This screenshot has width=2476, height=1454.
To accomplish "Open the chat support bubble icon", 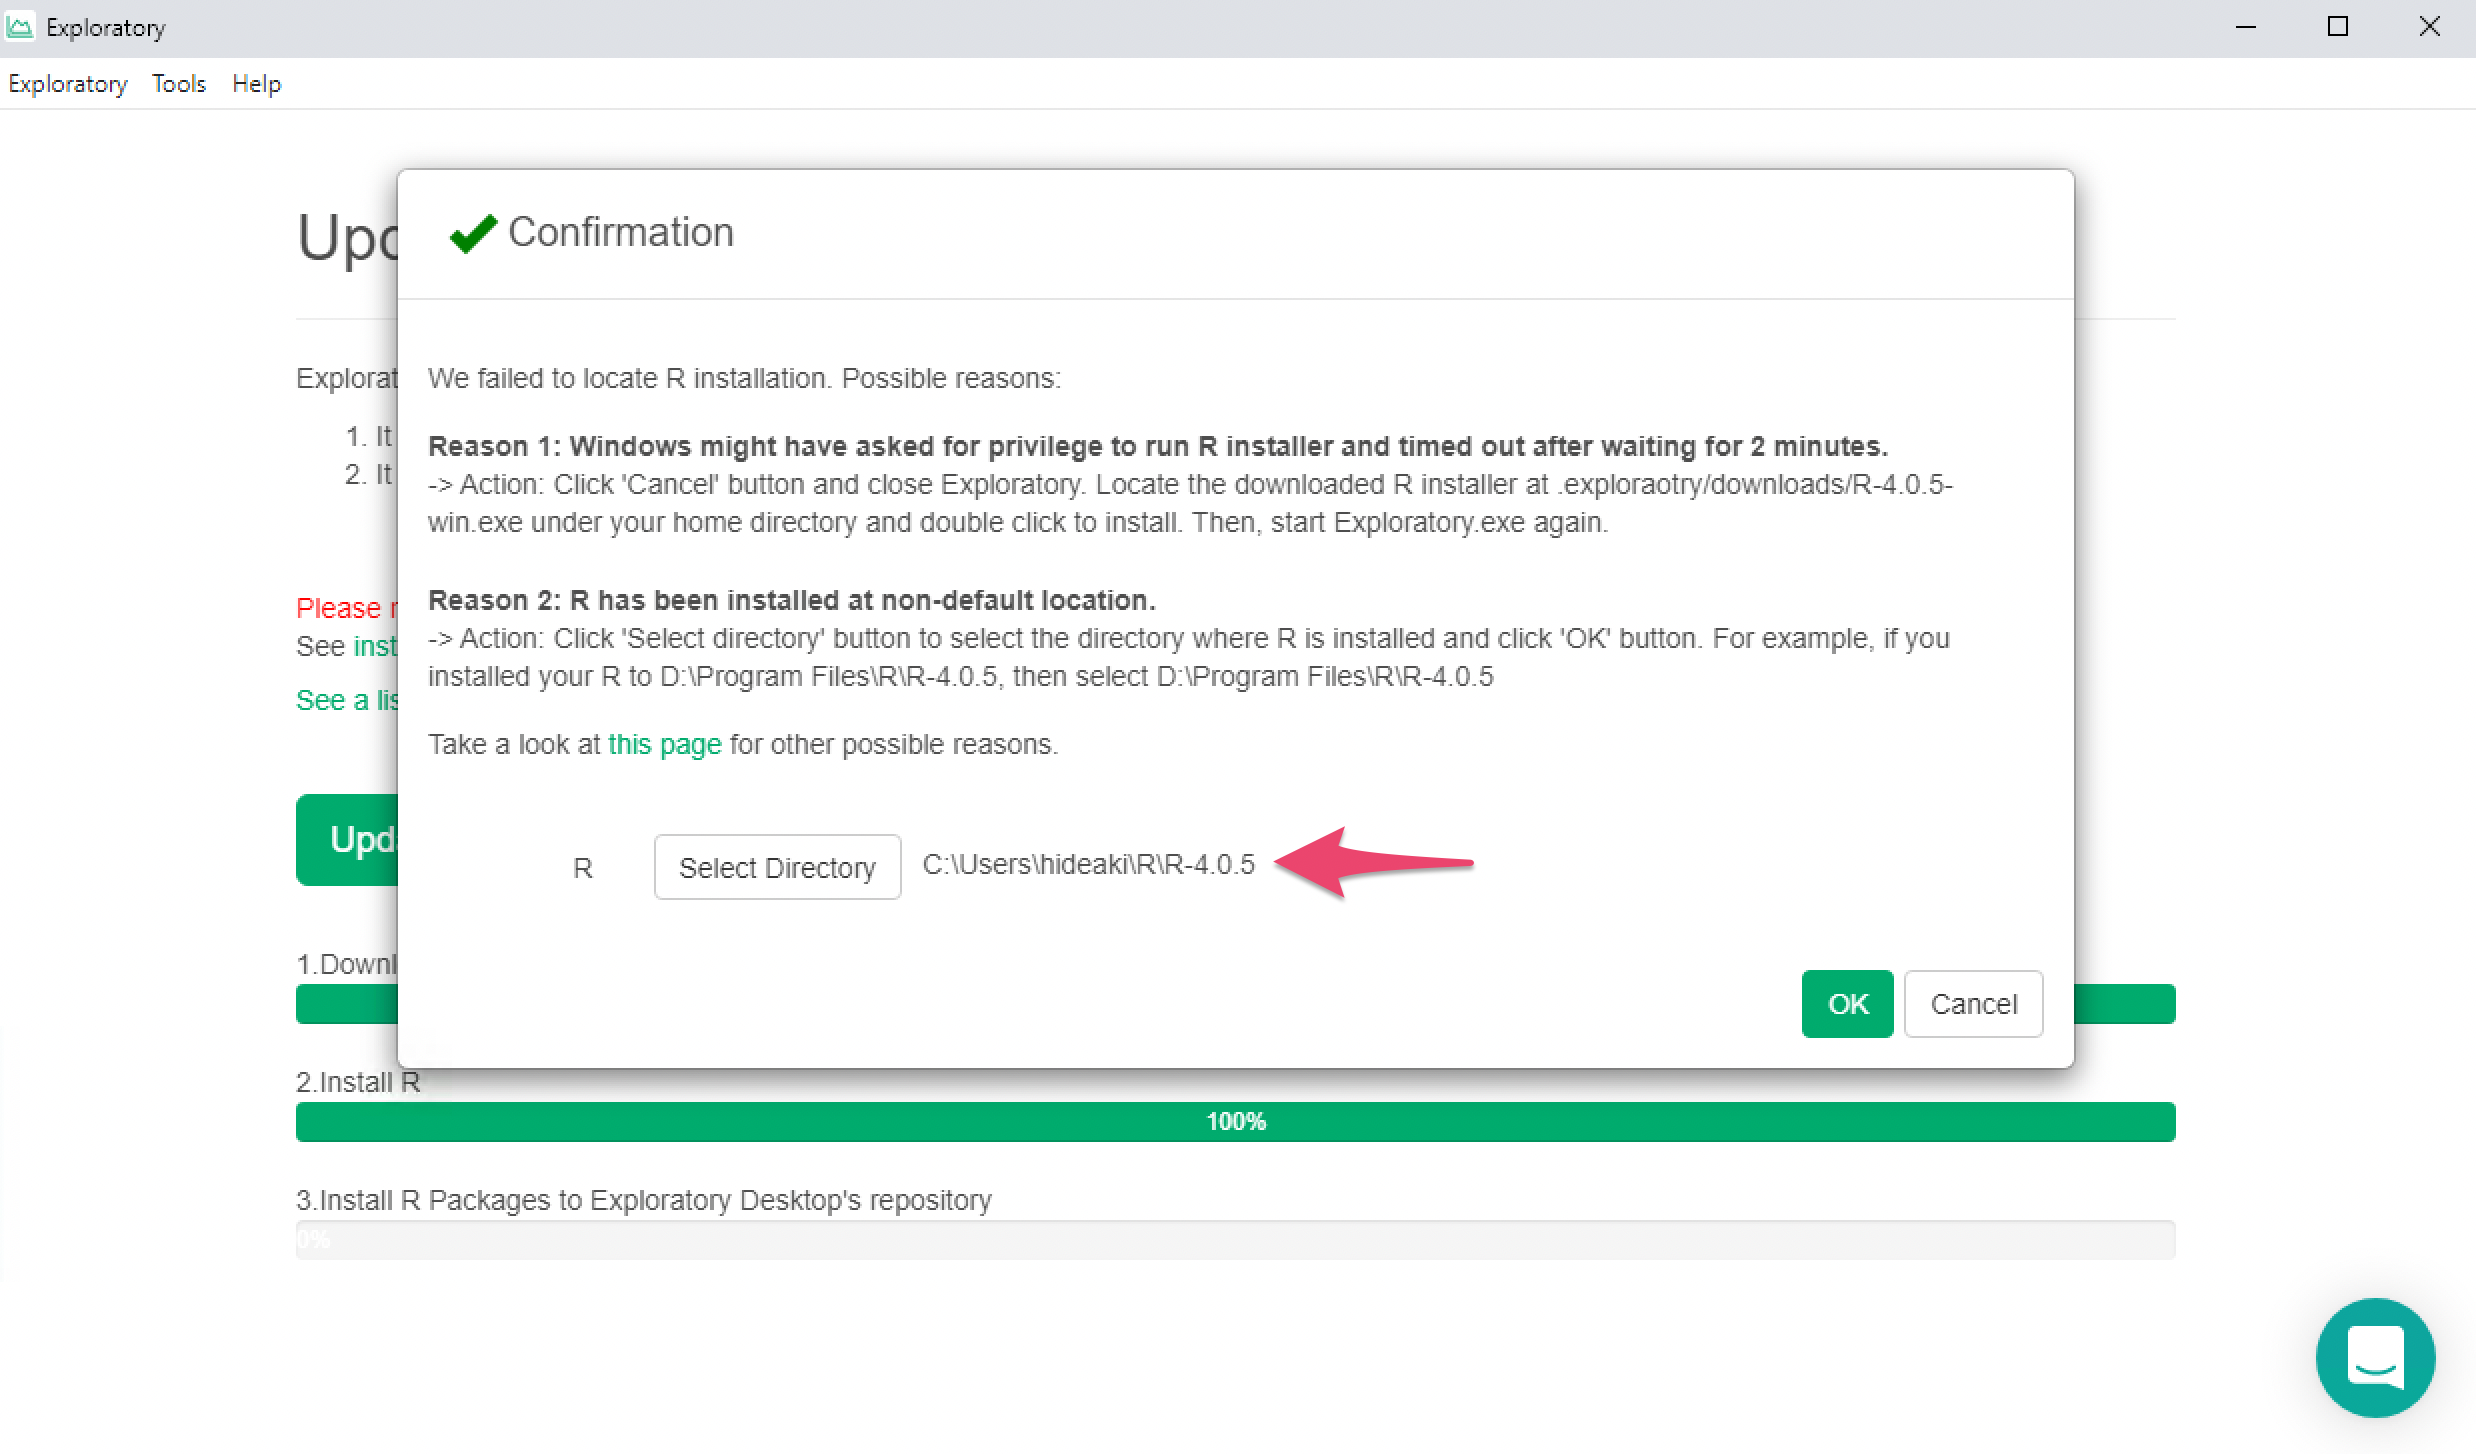I will click(2374, 1356).
